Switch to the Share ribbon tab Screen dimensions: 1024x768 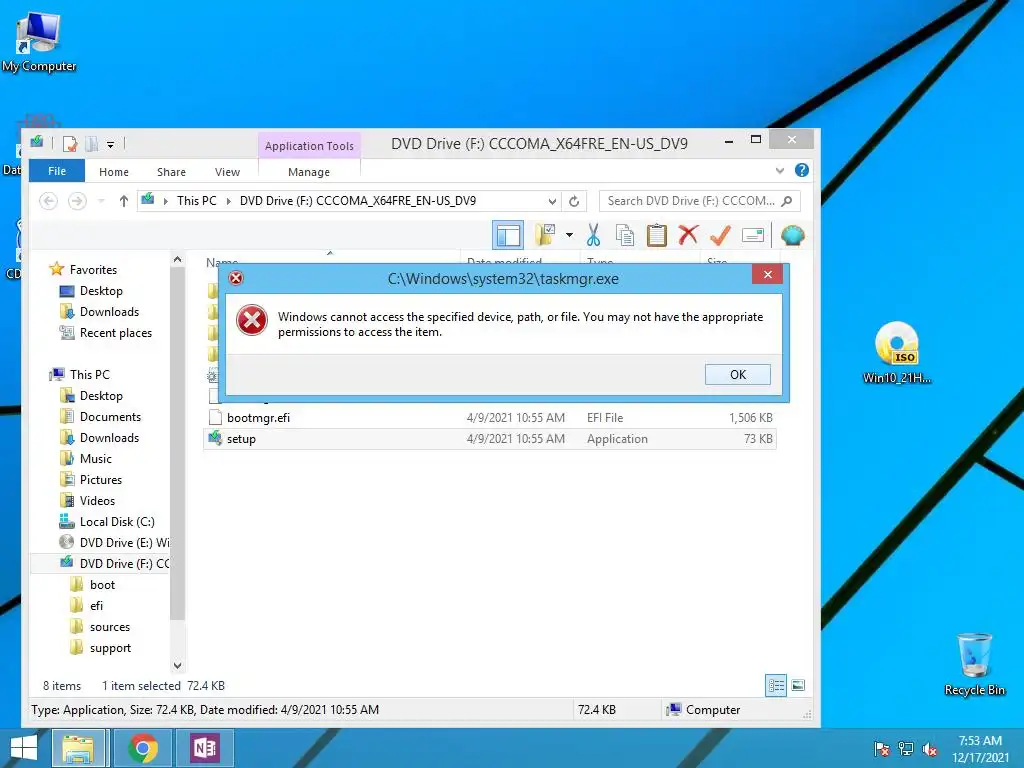pos(171,172)
